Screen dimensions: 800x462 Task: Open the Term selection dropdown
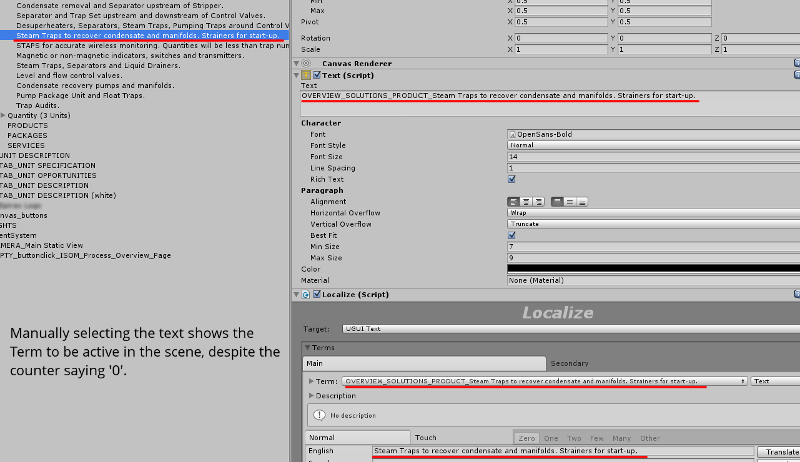pos(545,381)
